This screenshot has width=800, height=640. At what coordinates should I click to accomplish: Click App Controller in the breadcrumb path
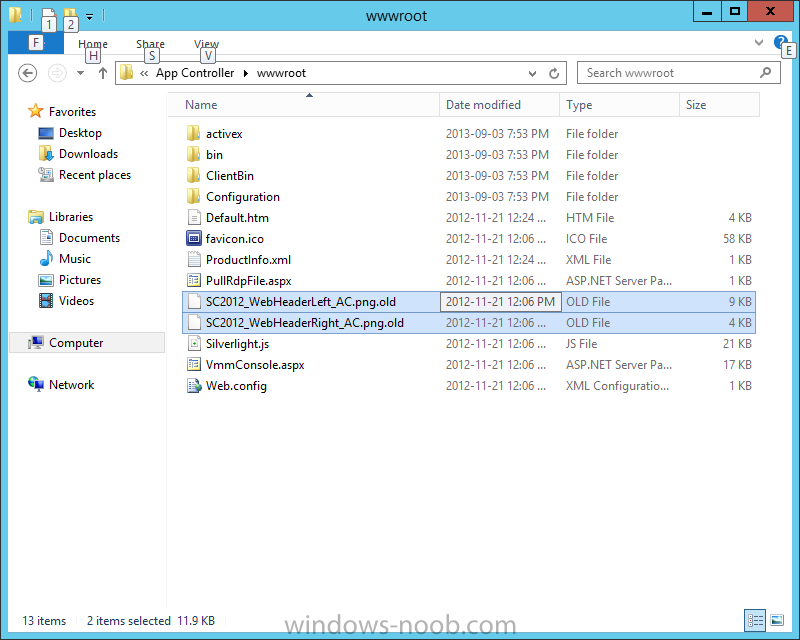(195, 73)
